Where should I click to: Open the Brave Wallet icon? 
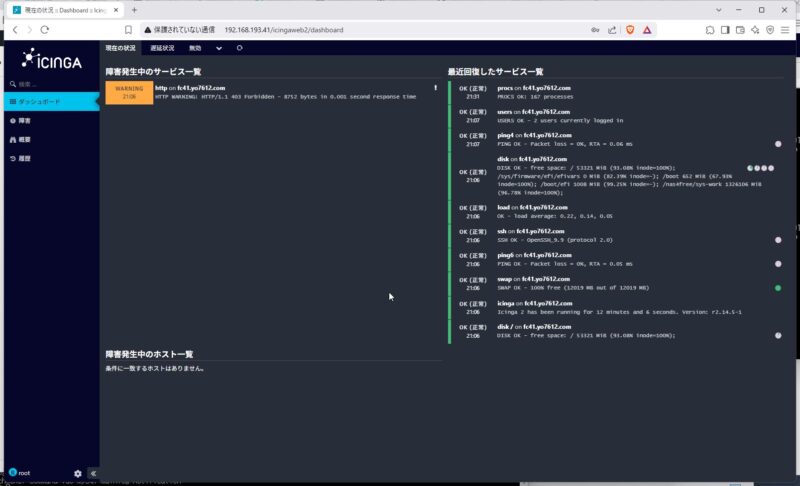pyautogui.click(x=740, y=30)
